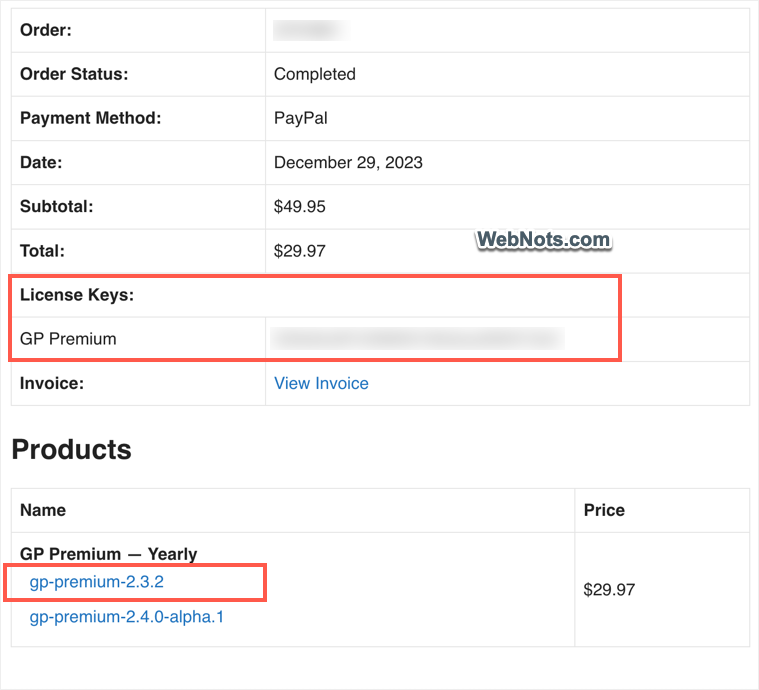Click the Price column header
This screenshot has height=690, width=759.
click(604, 510)
